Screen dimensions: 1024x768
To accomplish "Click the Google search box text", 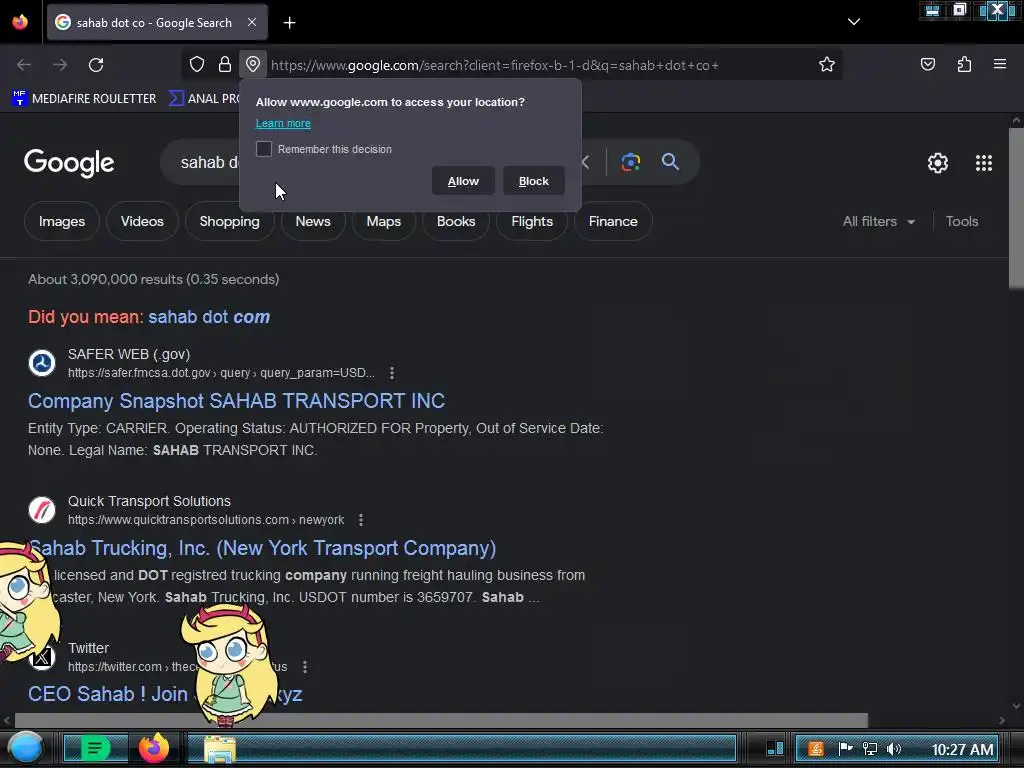I will 209,162.
